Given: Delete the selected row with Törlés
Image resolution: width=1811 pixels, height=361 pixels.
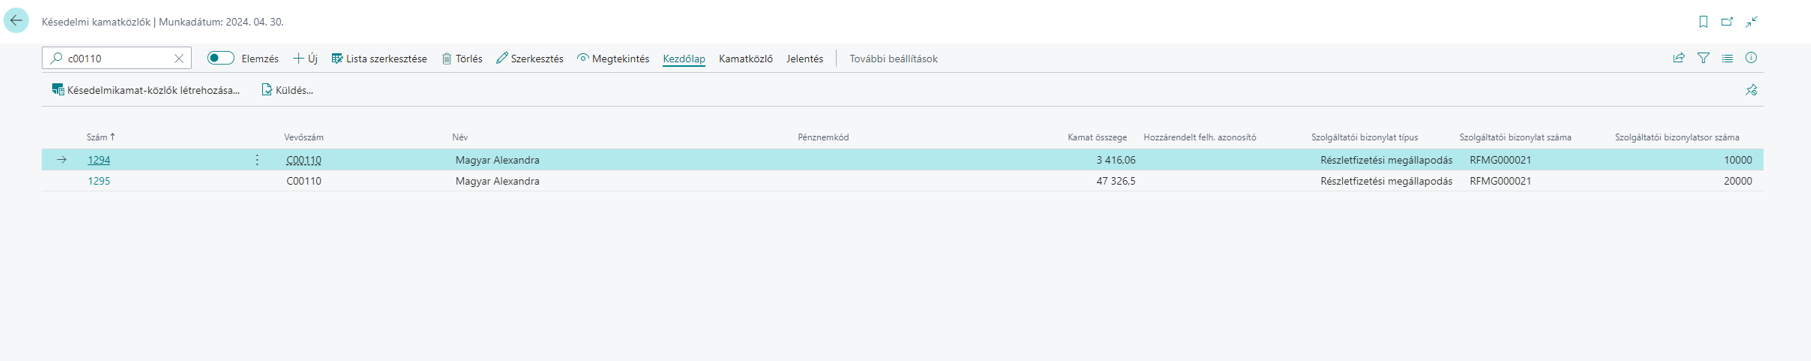Looking at the screenshot, I should click(462, 59).
